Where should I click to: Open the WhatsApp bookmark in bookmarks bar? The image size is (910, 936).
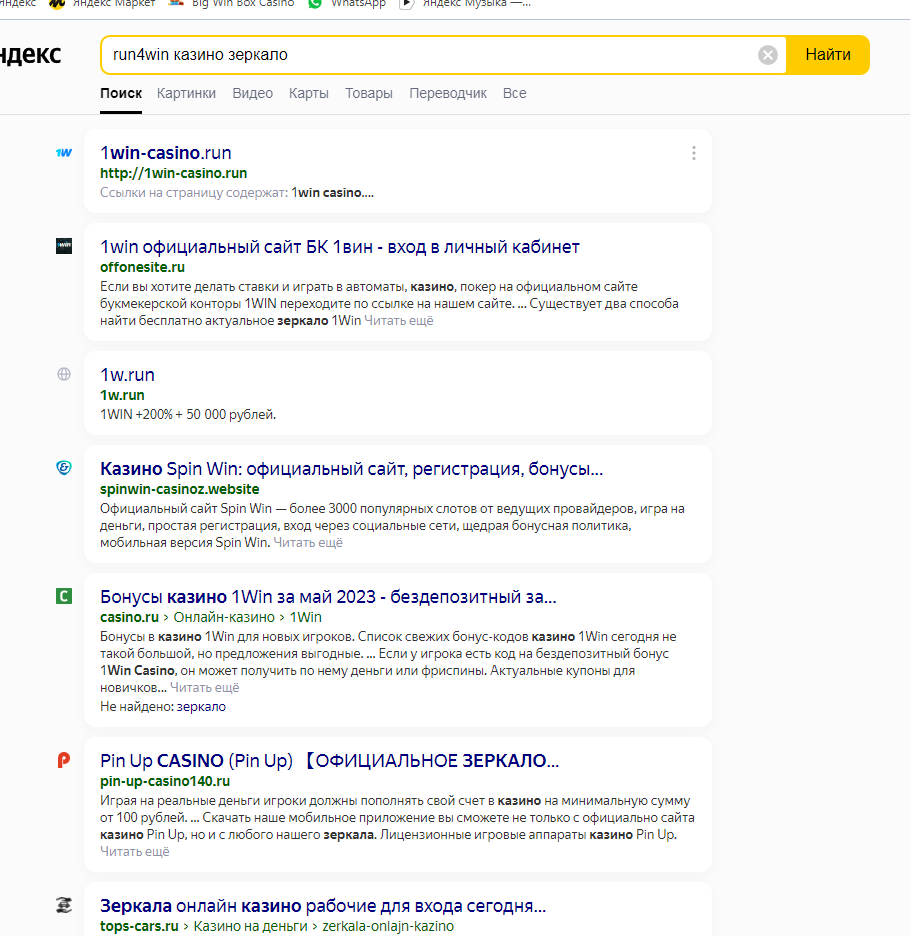[347, 3]
